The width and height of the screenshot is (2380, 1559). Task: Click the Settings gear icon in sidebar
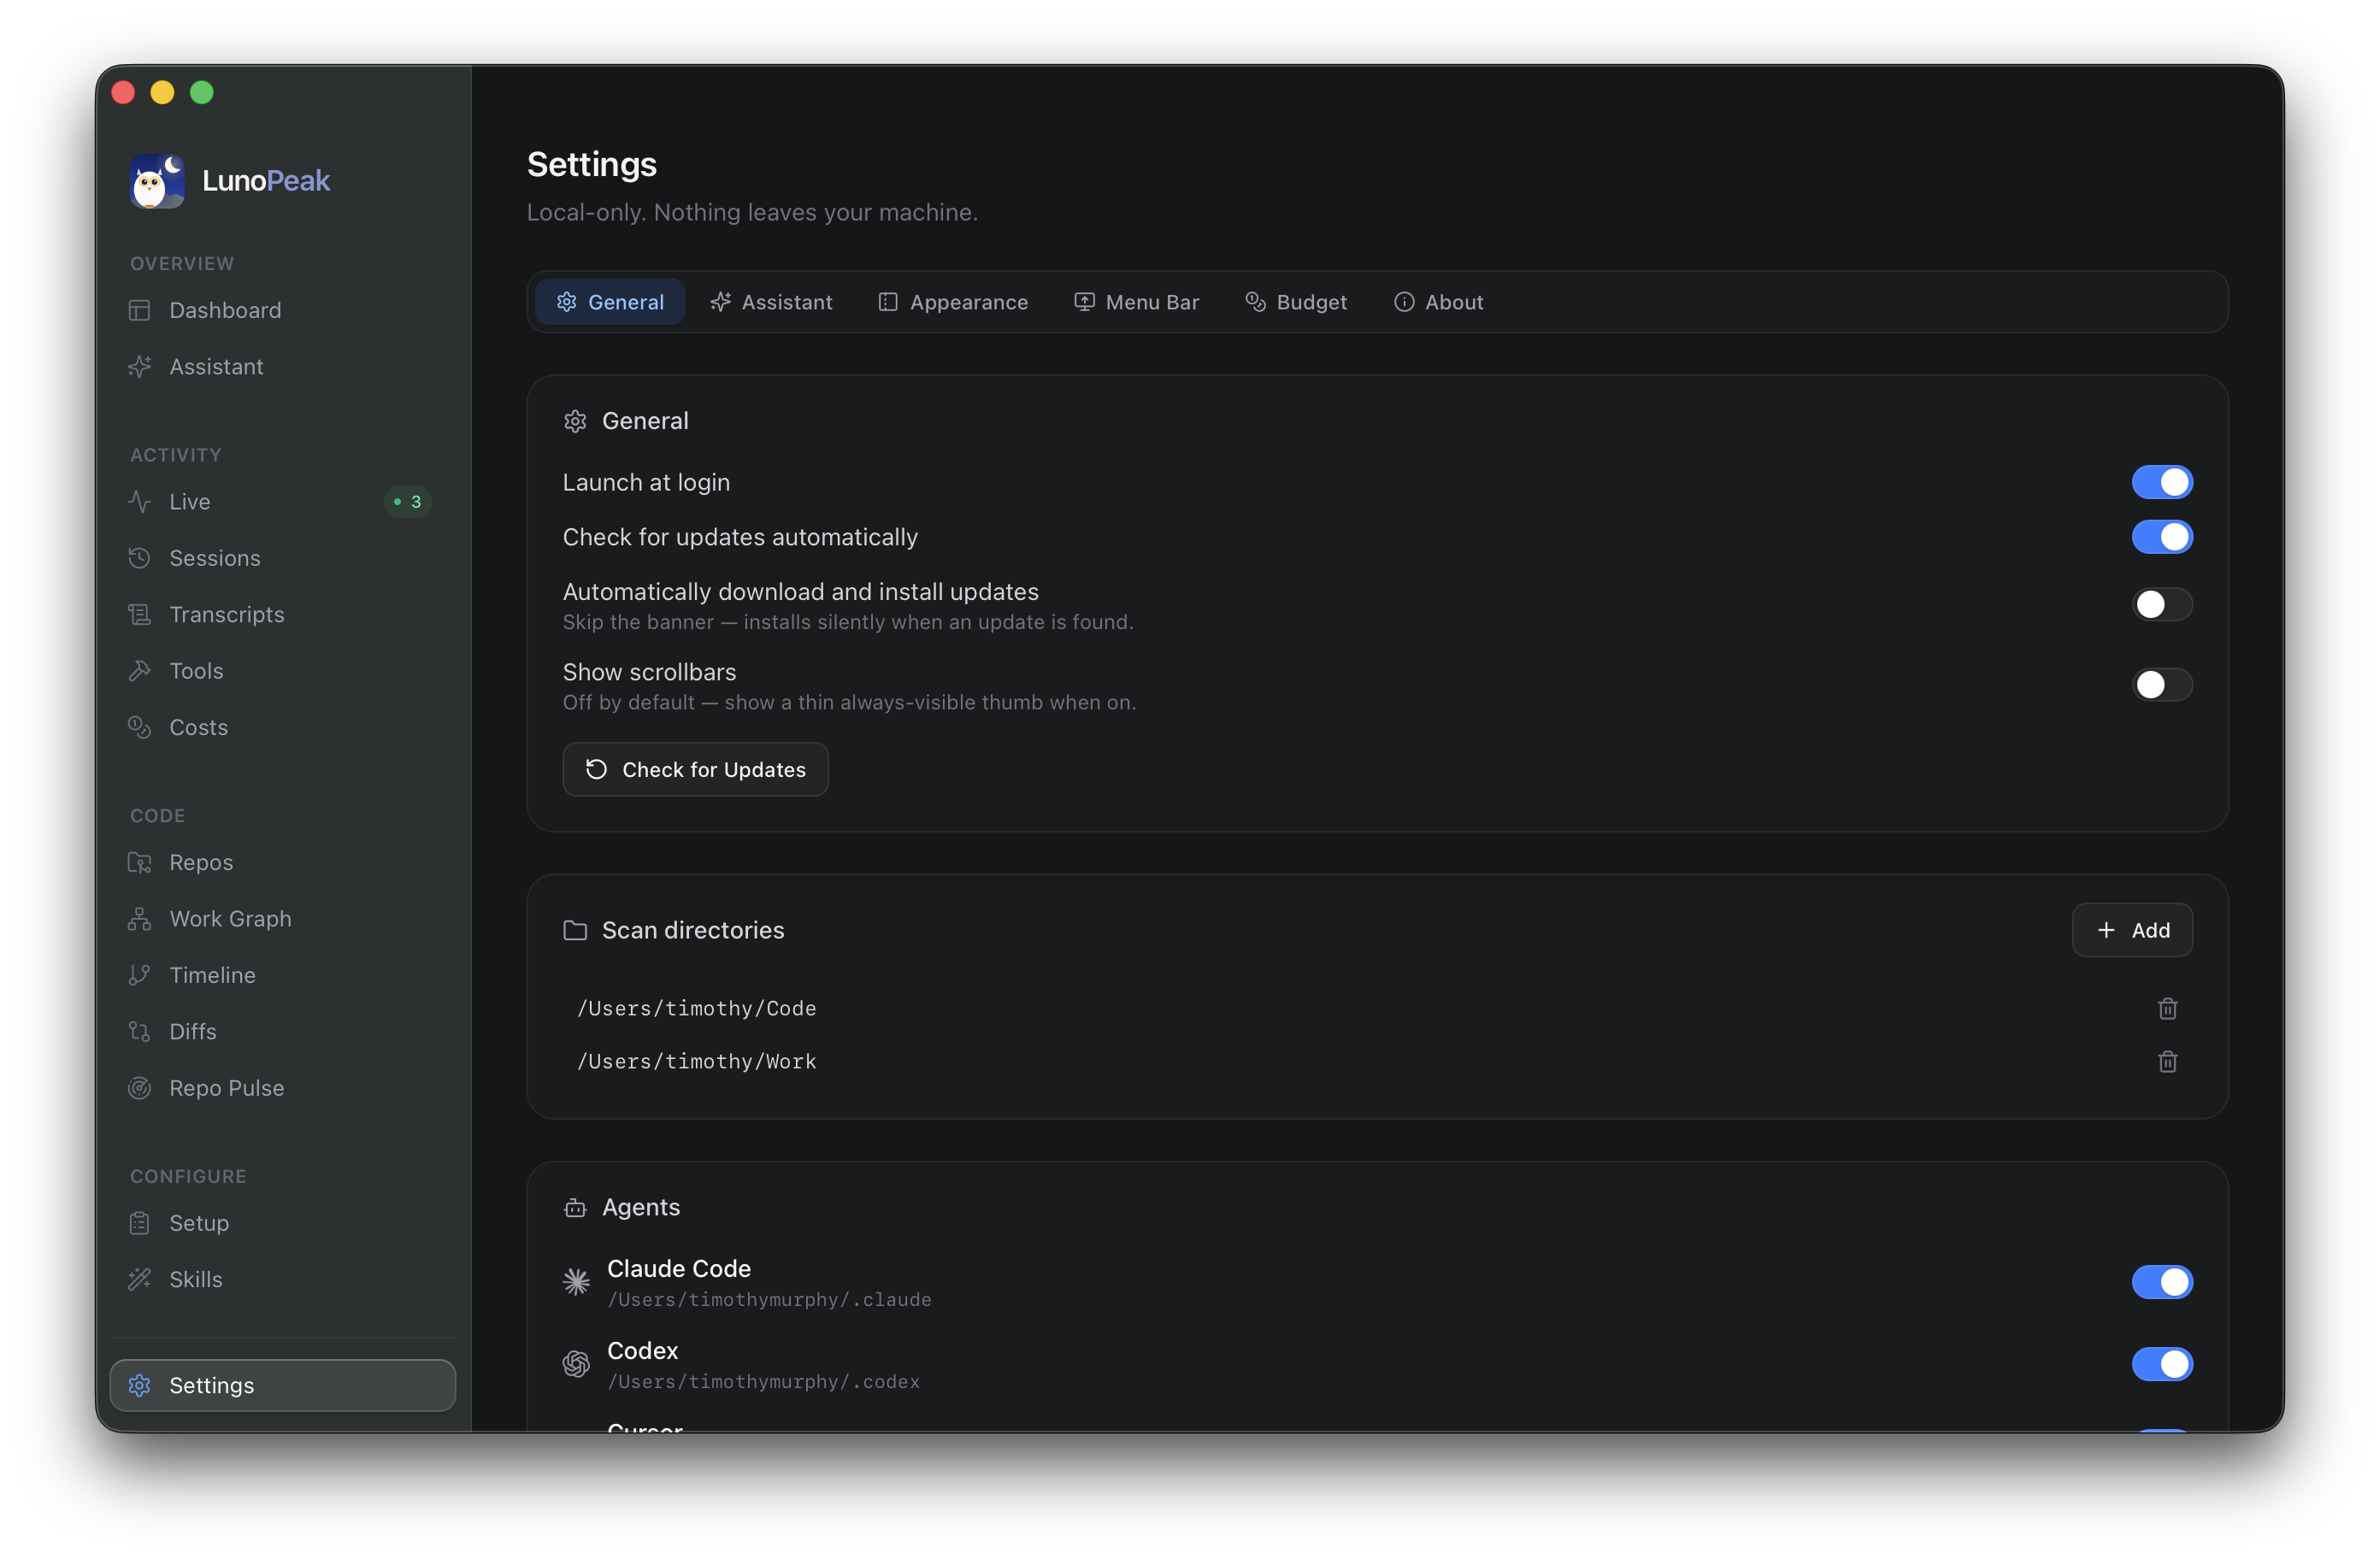(x=140, y=1385)
